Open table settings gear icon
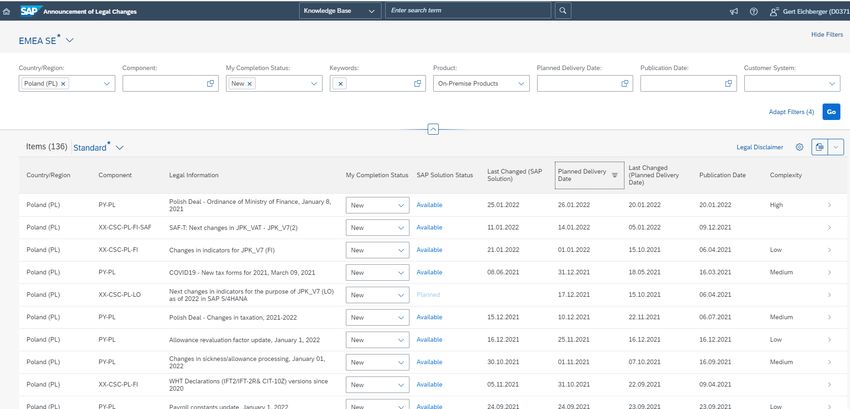The image size is (850, 409). (x=799, y=147)
